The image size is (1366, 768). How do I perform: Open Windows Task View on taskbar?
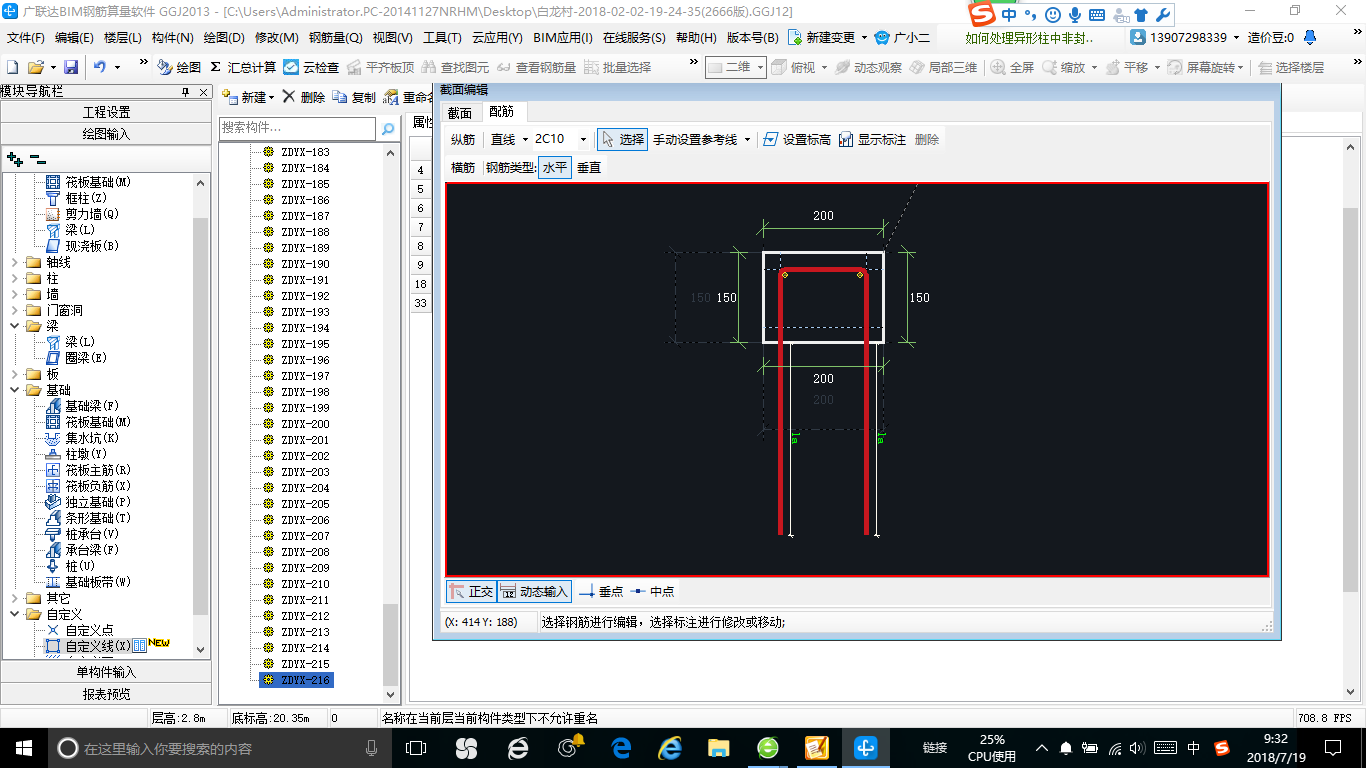pyautogui.click(x=415, y=747)
